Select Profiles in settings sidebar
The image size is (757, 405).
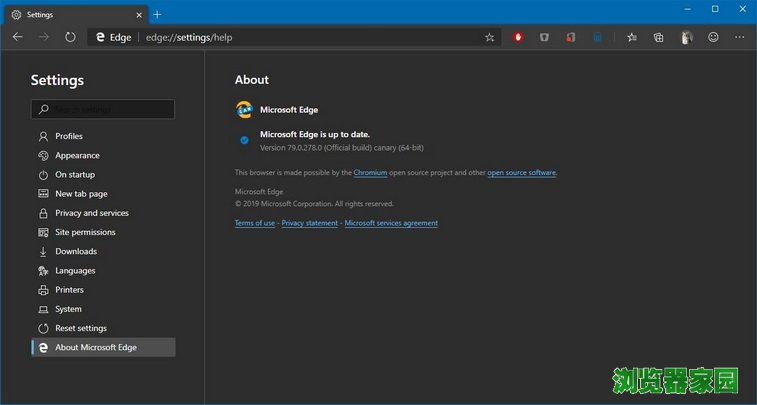coord(69,136)
